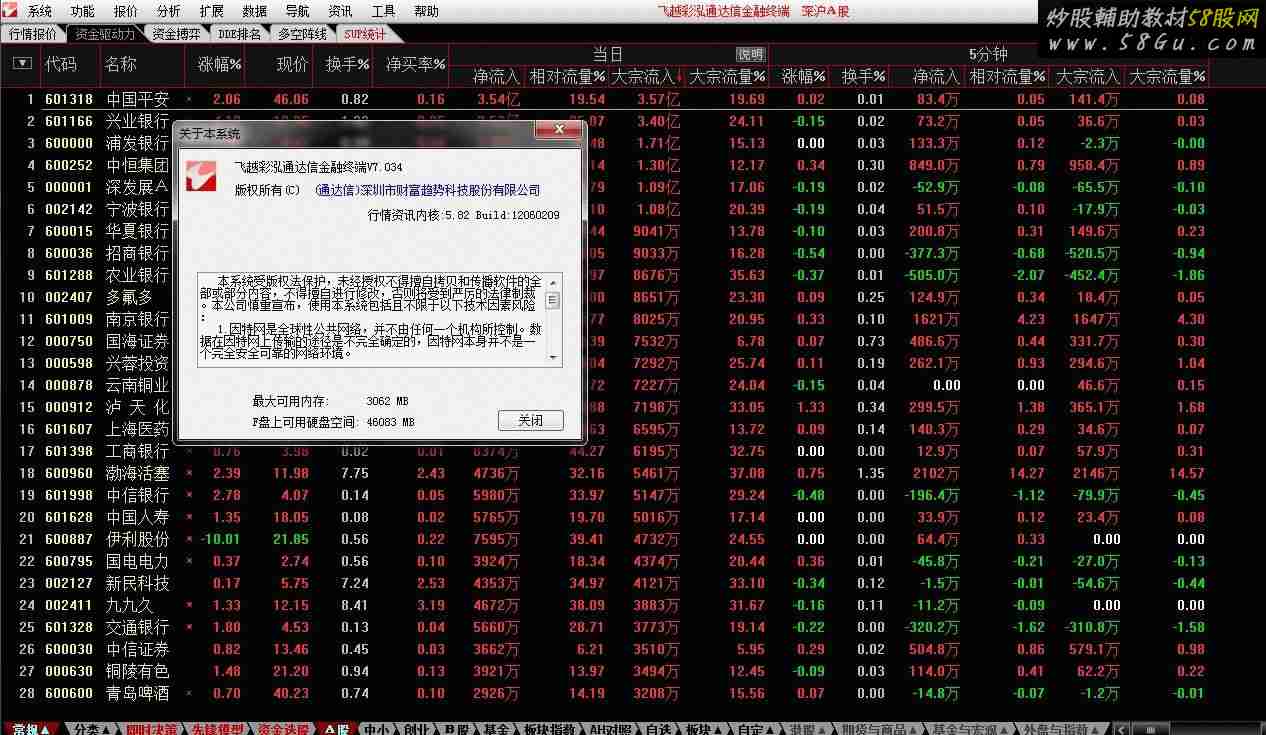The height and width of the screenshot is (735, 1266).
Task: Sort by the 现价 column header
Action: pos(292,64)
